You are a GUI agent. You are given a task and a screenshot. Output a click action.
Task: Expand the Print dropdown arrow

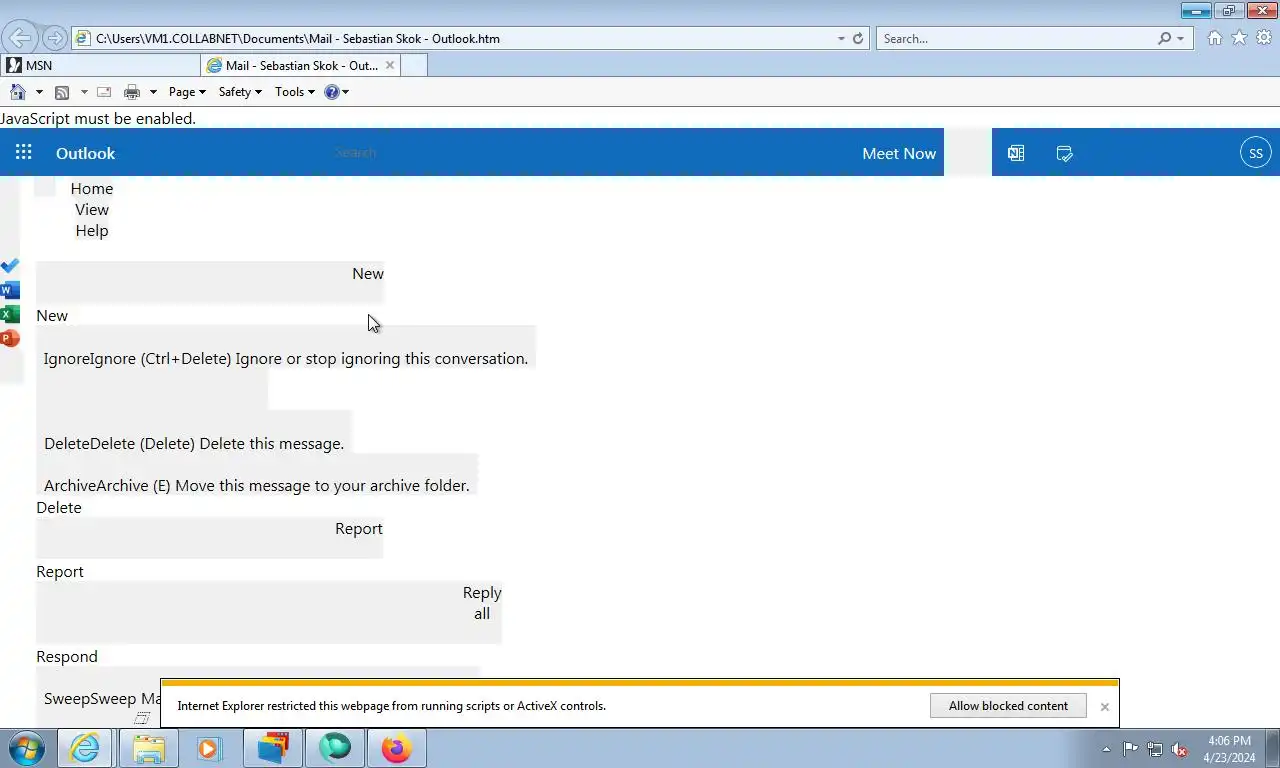[x=153, y=92]
